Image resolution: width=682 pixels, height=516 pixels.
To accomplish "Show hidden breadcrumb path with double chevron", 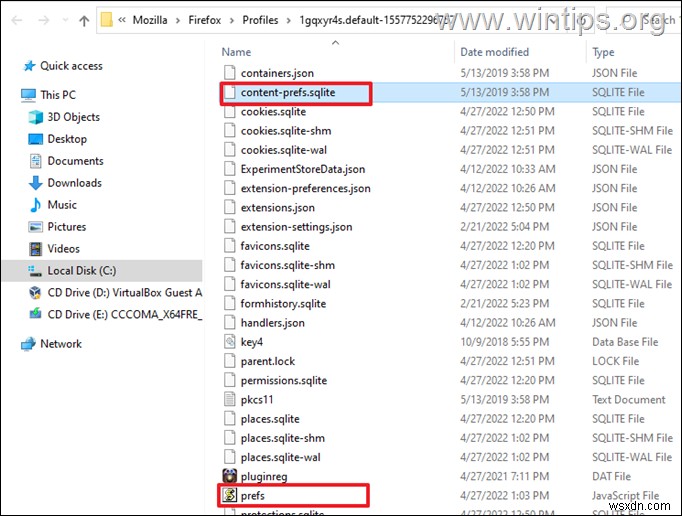I will pos(122,20).
